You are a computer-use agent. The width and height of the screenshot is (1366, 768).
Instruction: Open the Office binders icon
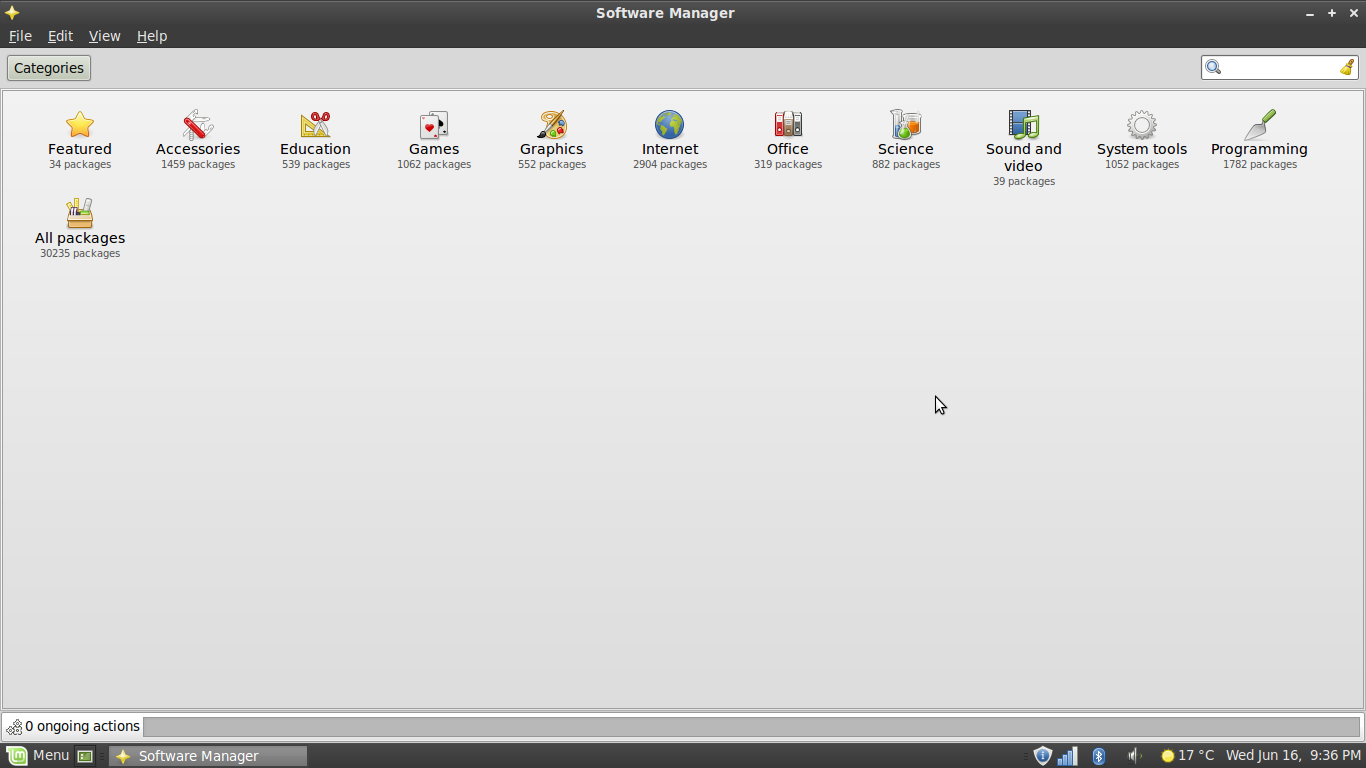point(788,124)
